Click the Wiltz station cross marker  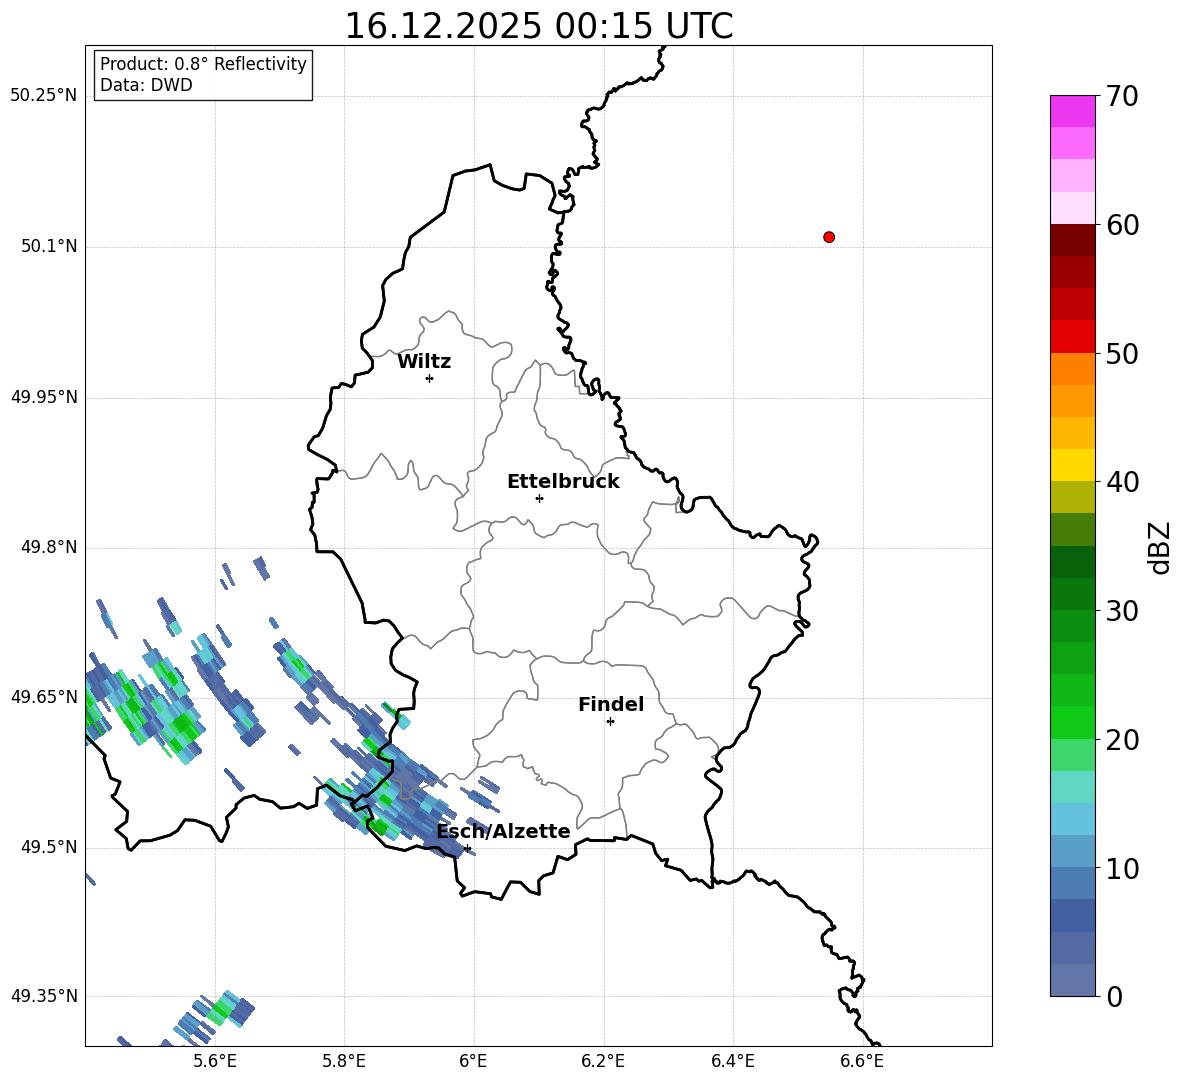pos(430,378)
